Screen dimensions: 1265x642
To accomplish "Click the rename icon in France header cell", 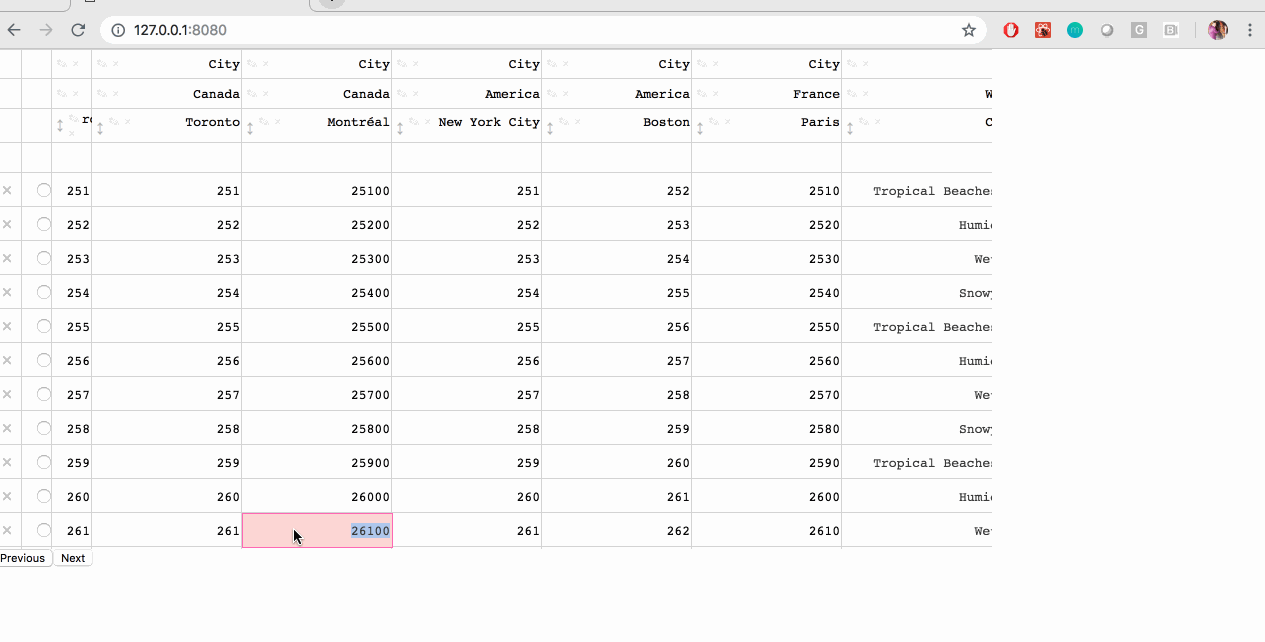I will pyautogui.click(x=702, y=94).
